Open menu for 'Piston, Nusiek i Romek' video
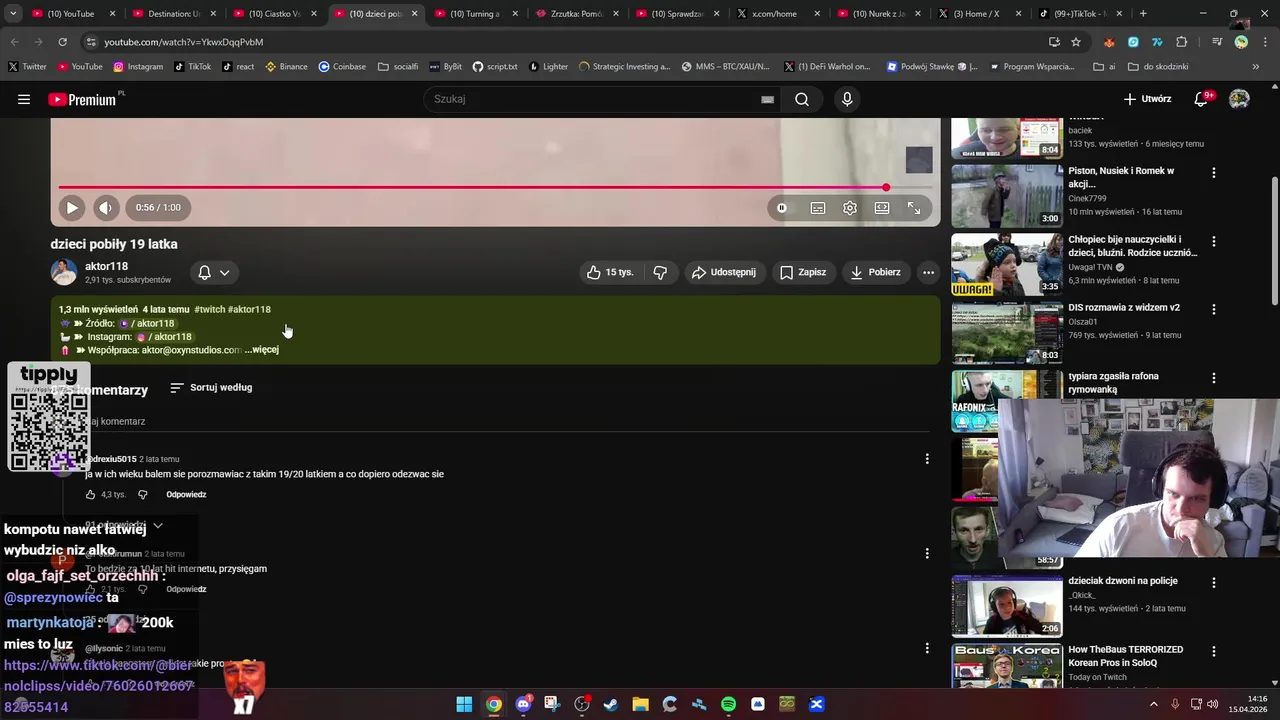The image size is (1280, 720). point(1214,173)
